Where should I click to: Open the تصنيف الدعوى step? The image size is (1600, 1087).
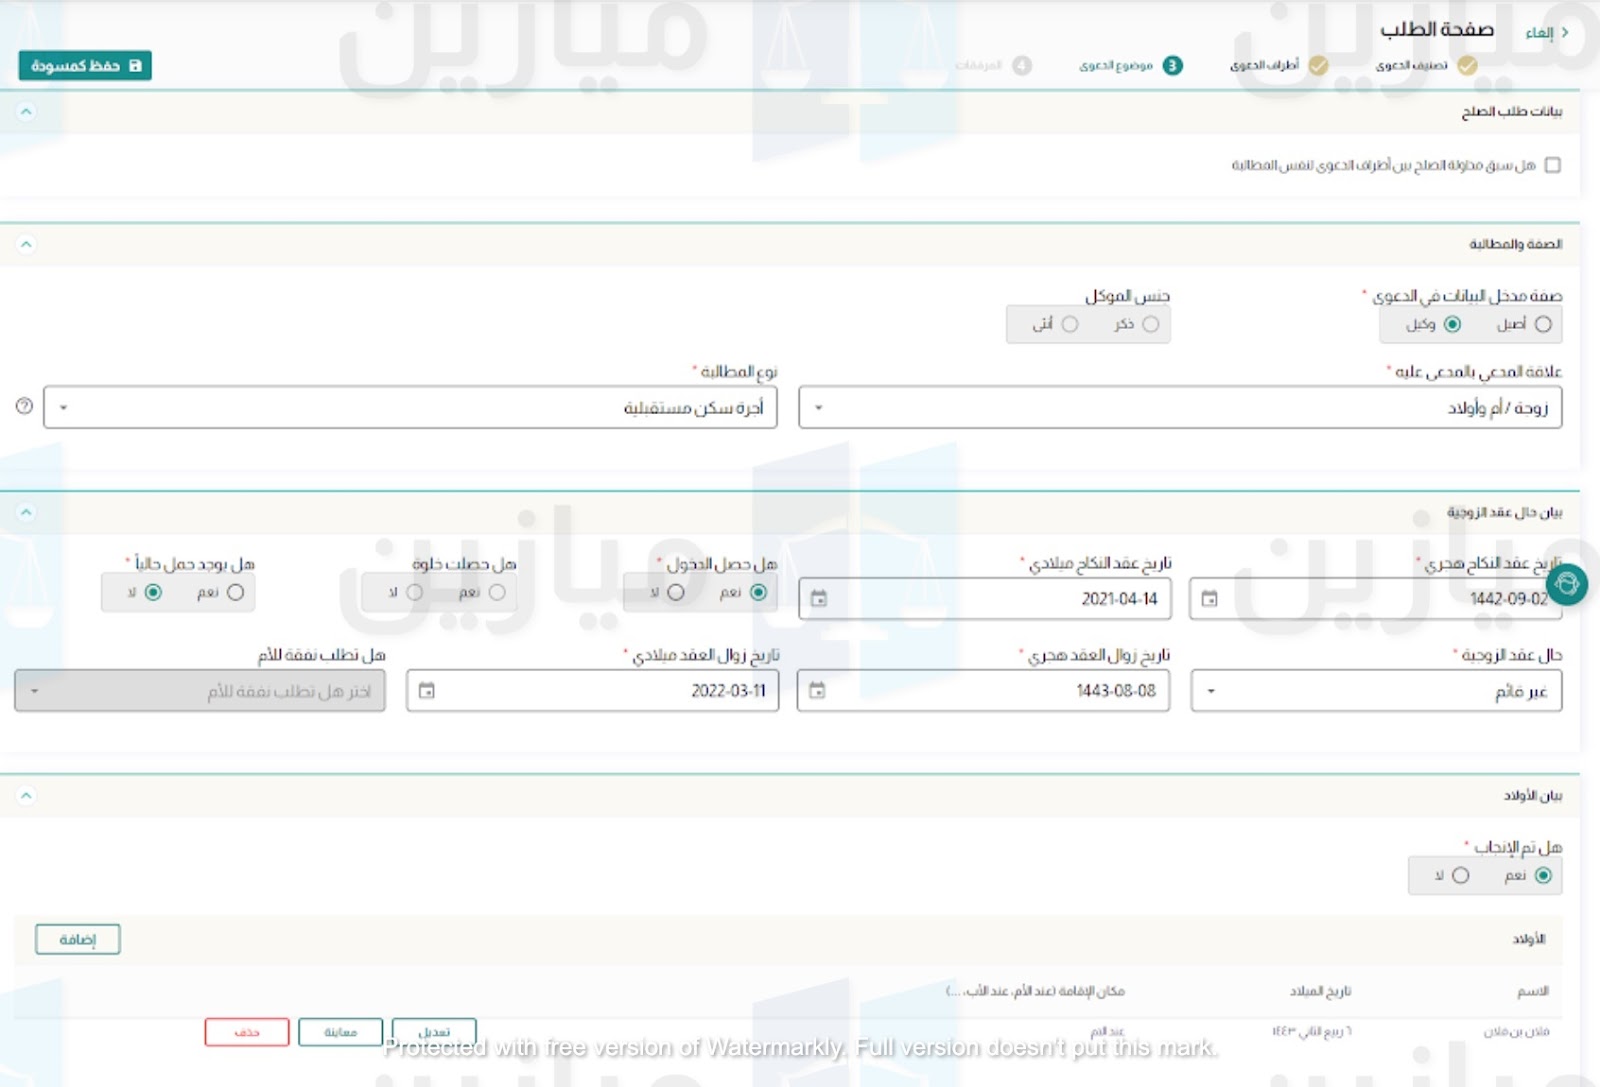coord(1424,66)
